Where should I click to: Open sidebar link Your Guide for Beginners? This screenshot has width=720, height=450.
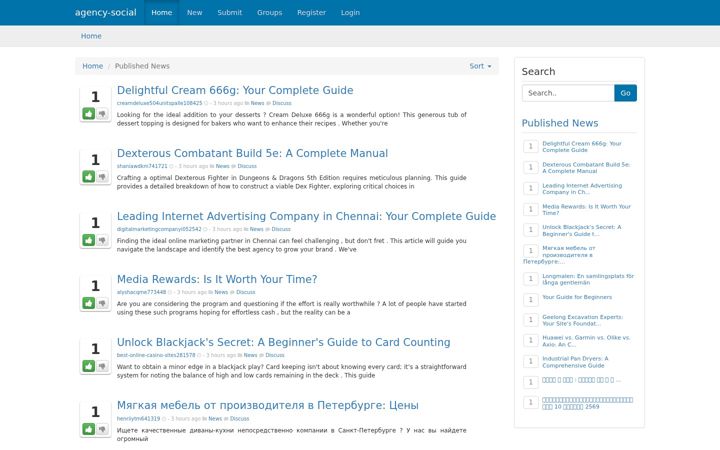click(577, 297)
